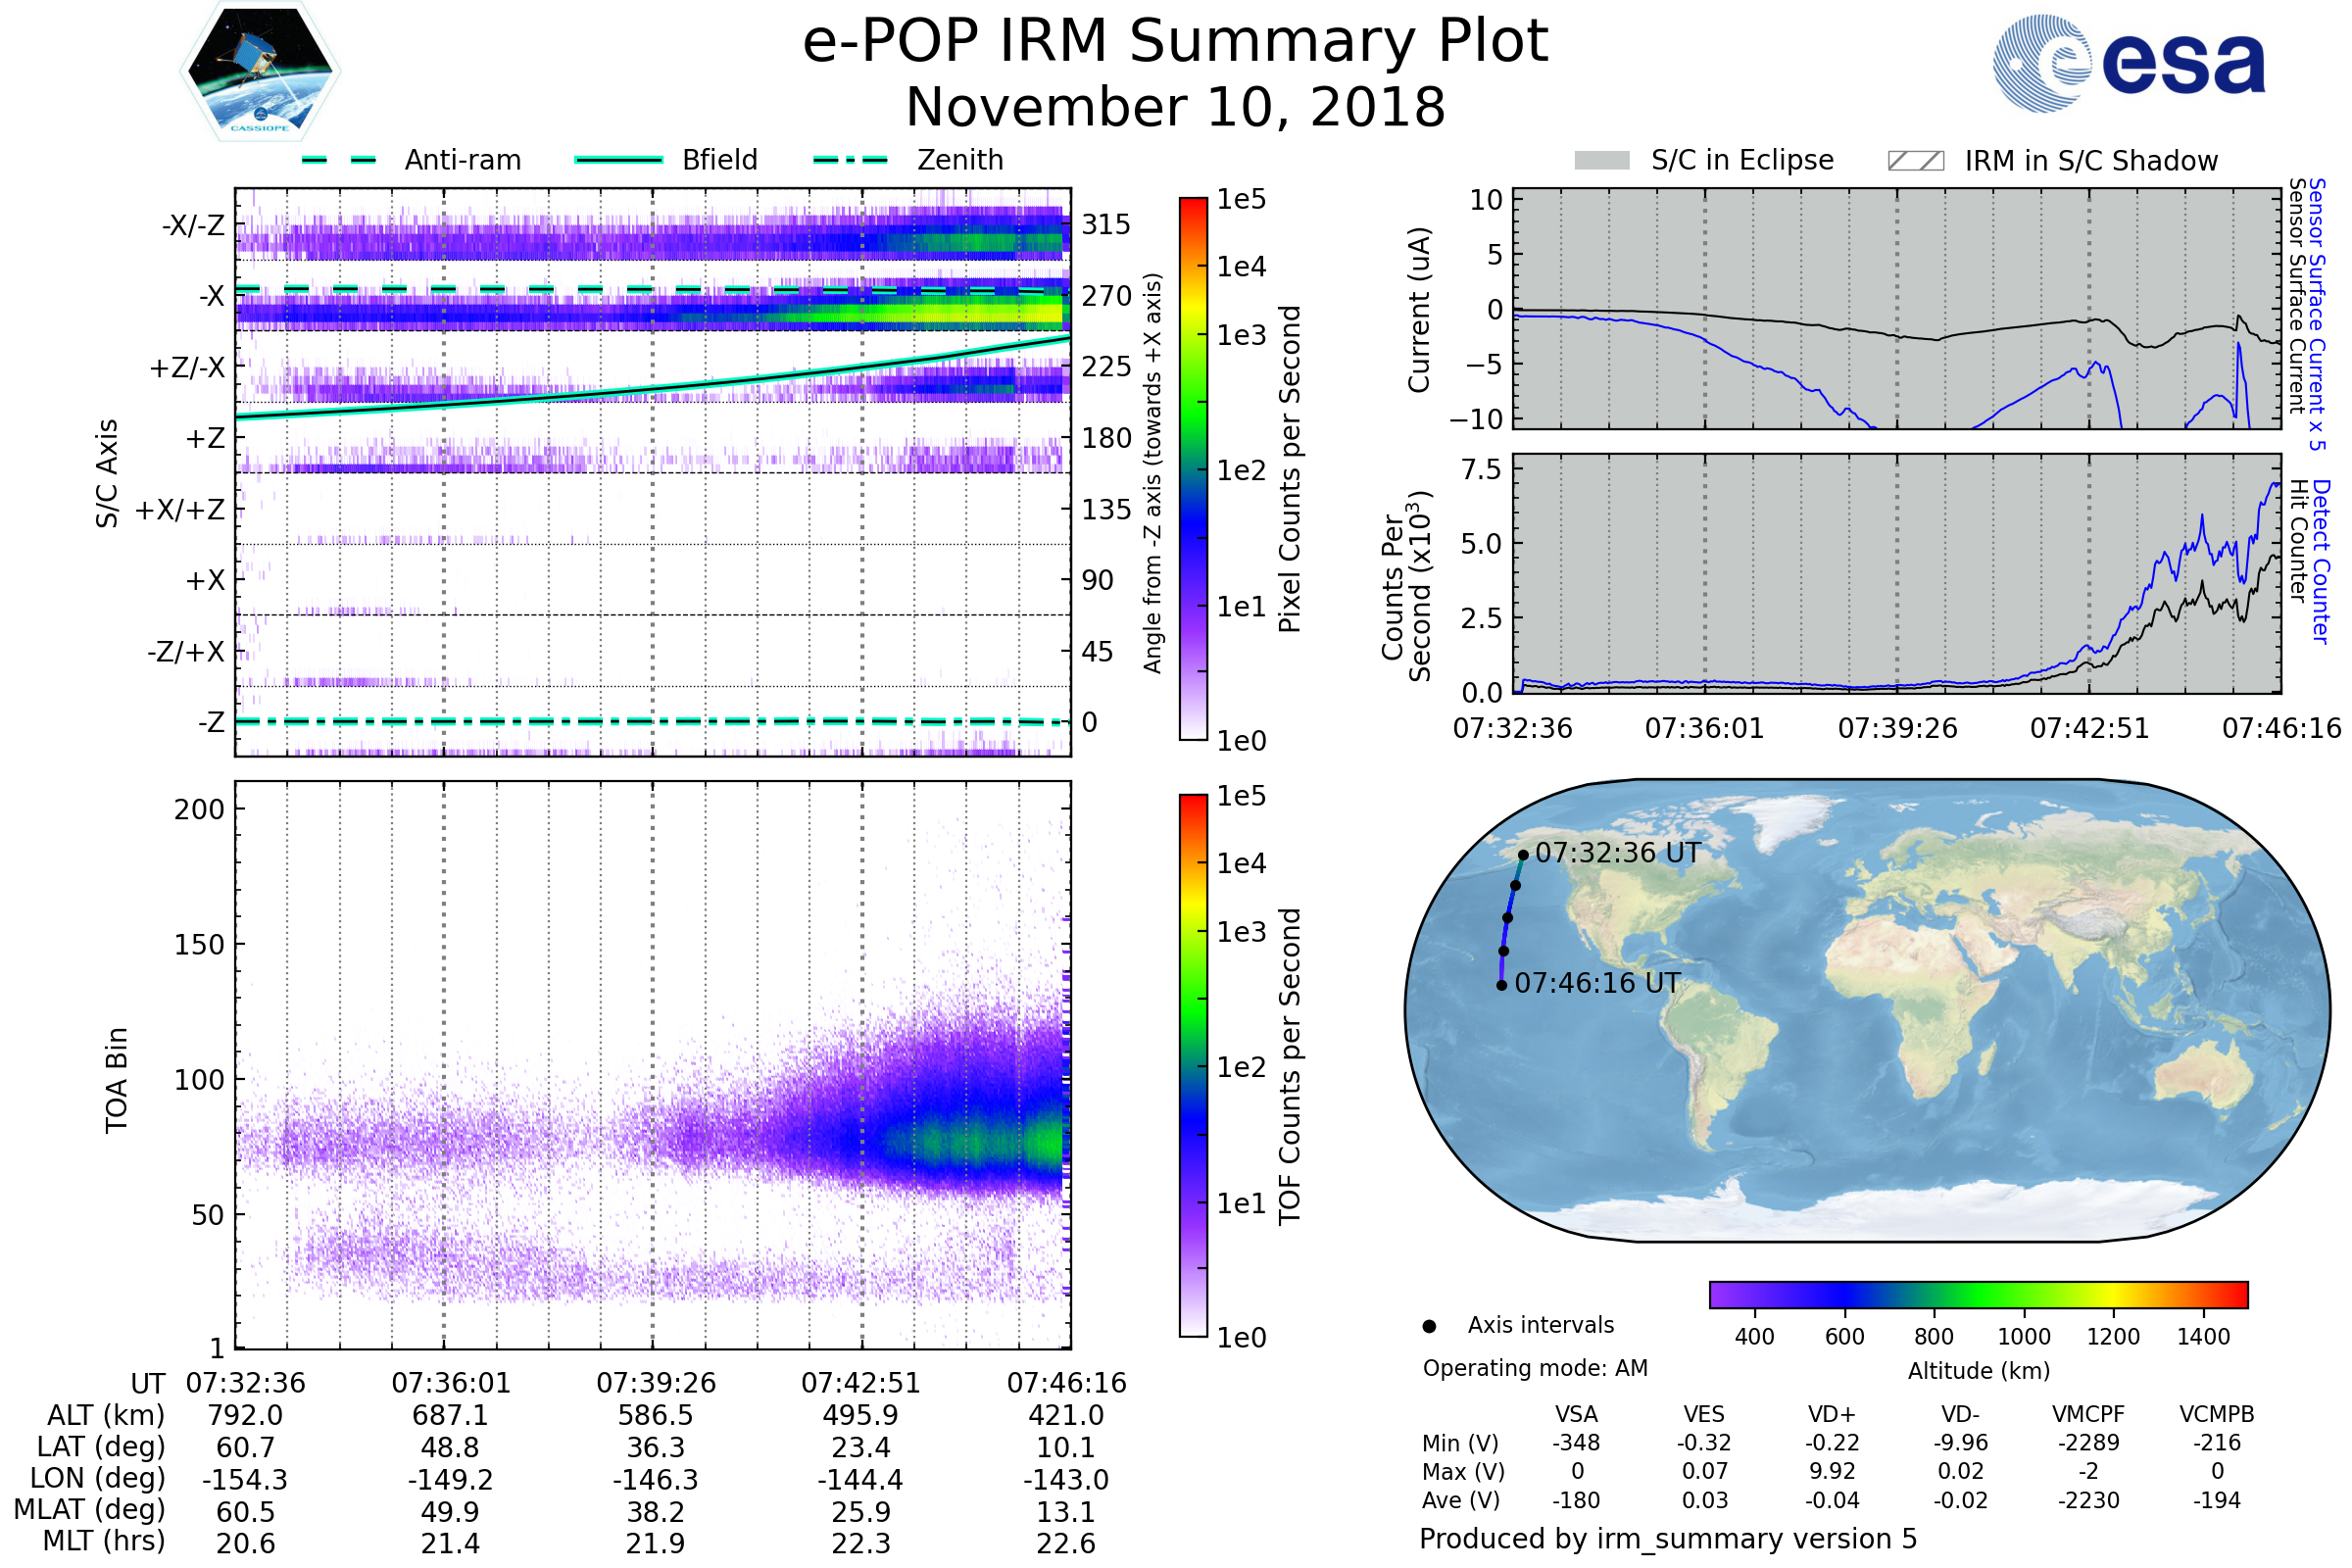Click the VMCPF voltage column header

click(2088, 1414)
